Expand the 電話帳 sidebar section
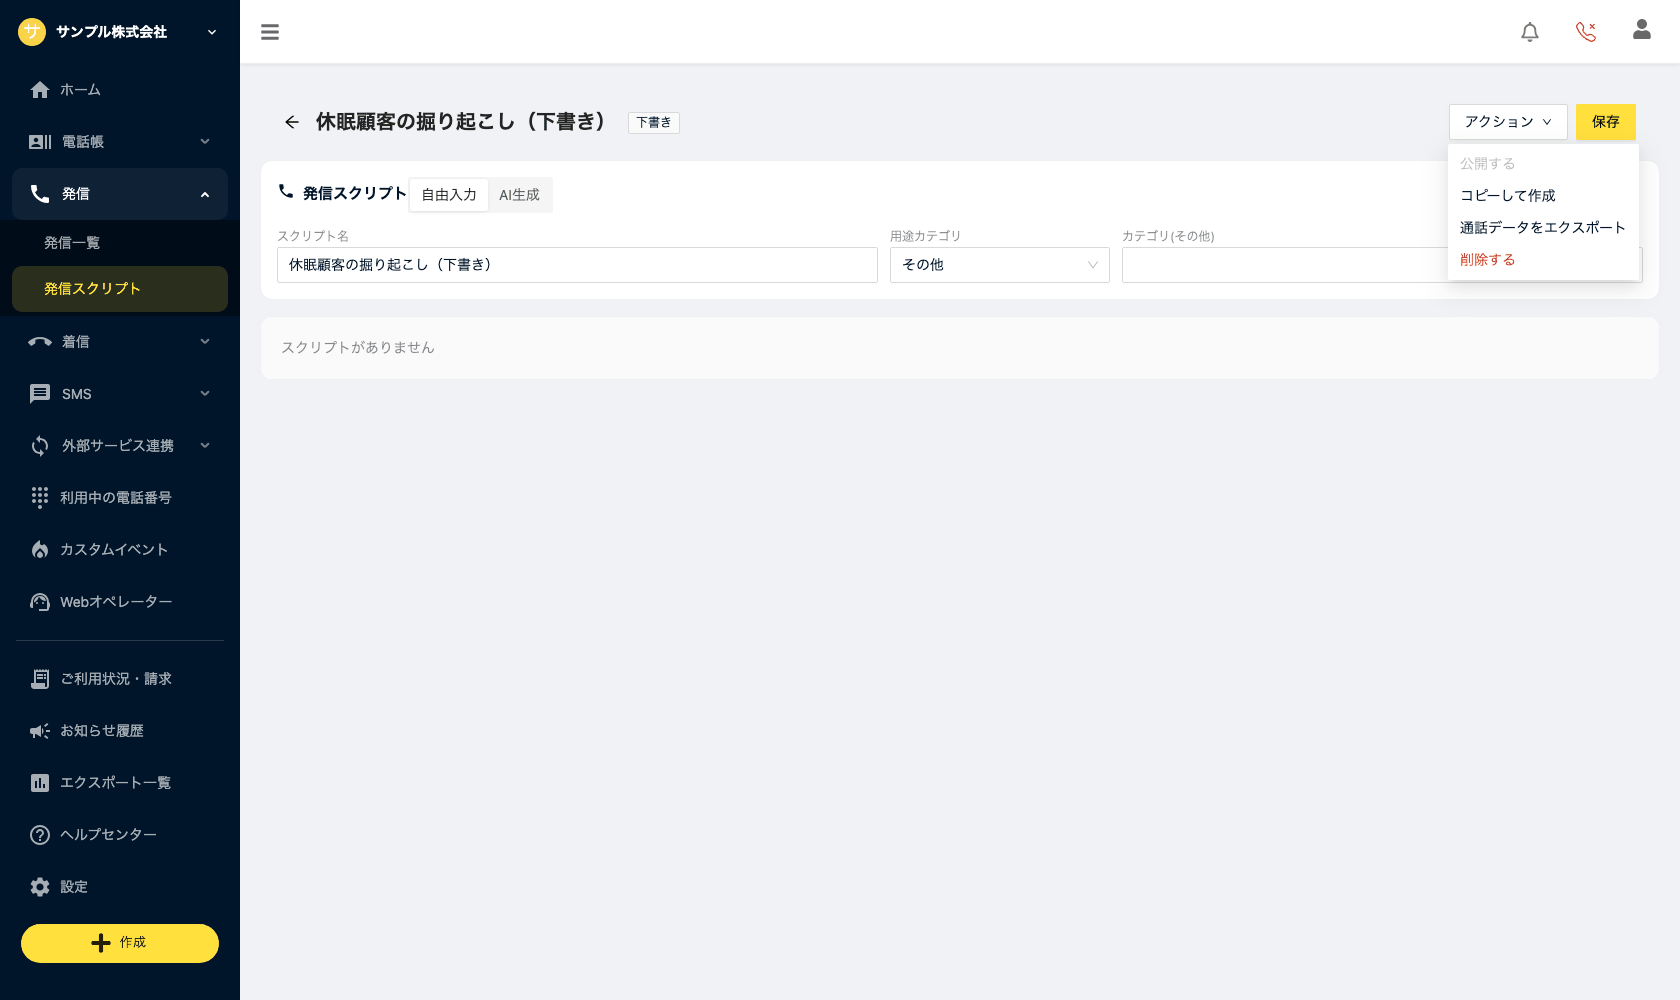This screenshot has height=1000, width=1680. coord(120,142)
